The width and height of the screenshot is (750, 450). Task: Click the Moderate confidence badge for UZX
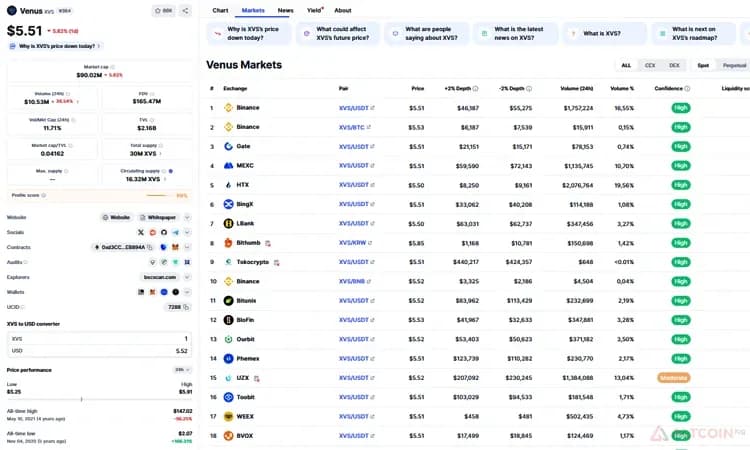[673, 378]
